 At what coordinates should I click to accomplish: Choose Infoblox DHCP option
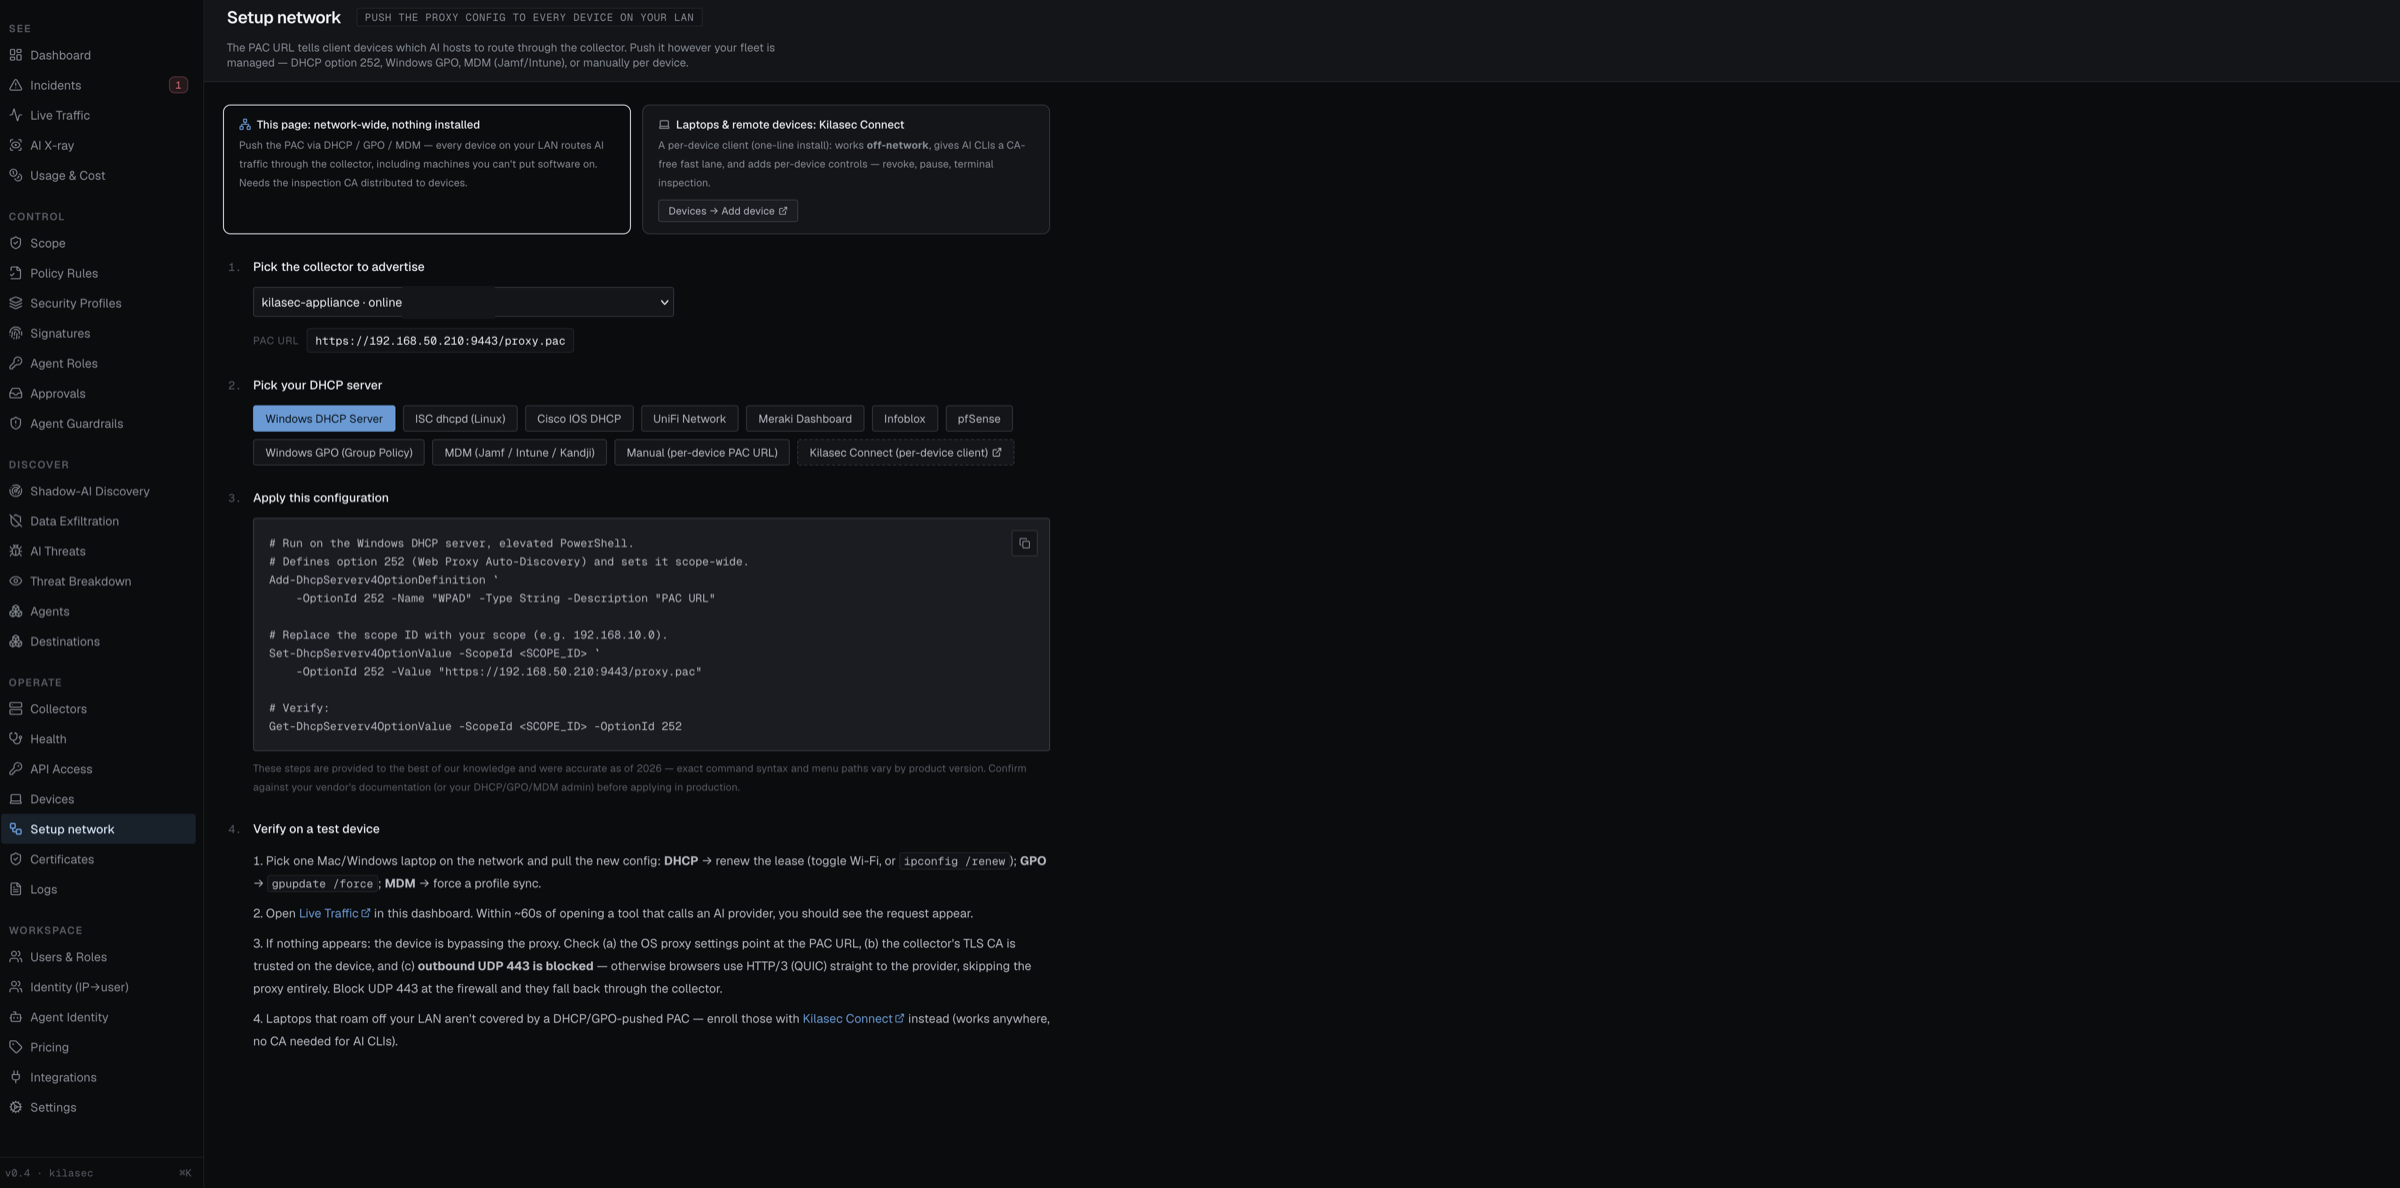pyautogui.click(x=904, y=419)
